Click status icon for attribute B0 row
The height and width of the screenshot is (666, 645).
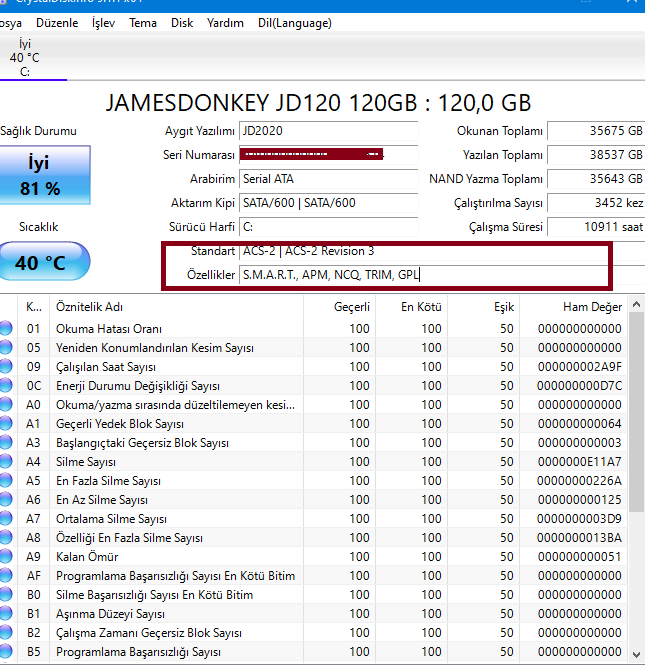coord(6,595)
